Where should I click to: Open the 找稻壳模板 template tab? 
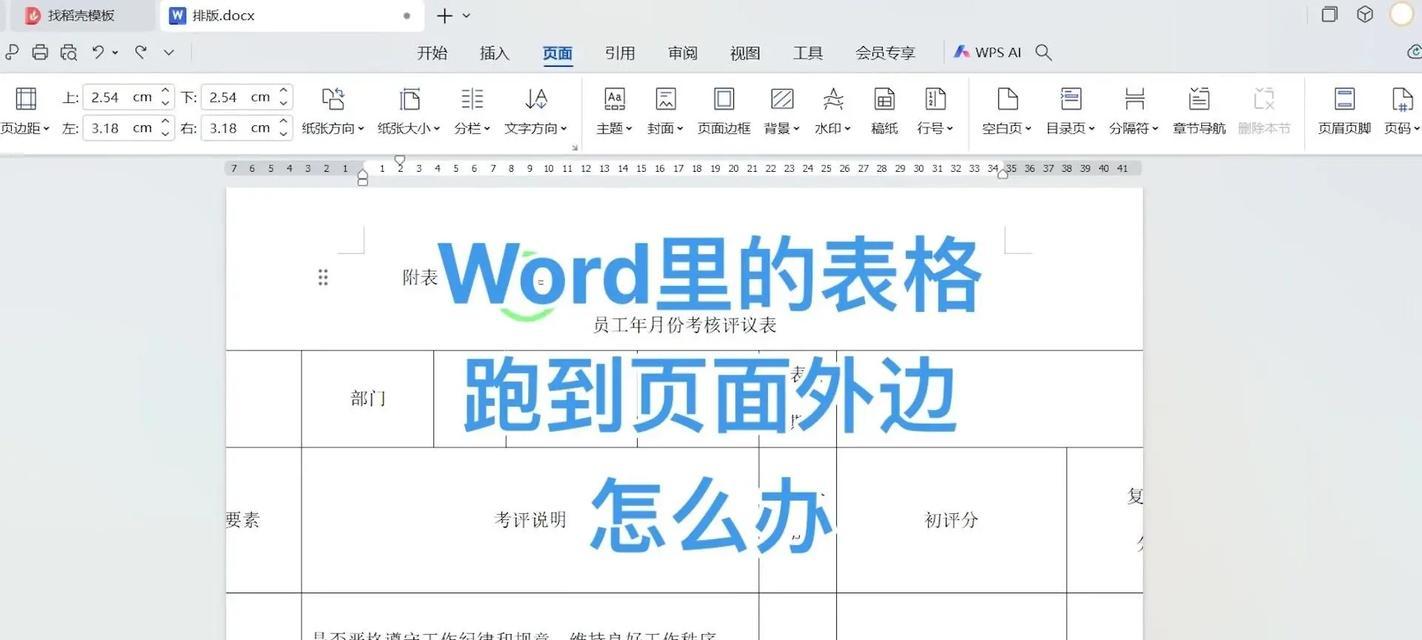84,15
